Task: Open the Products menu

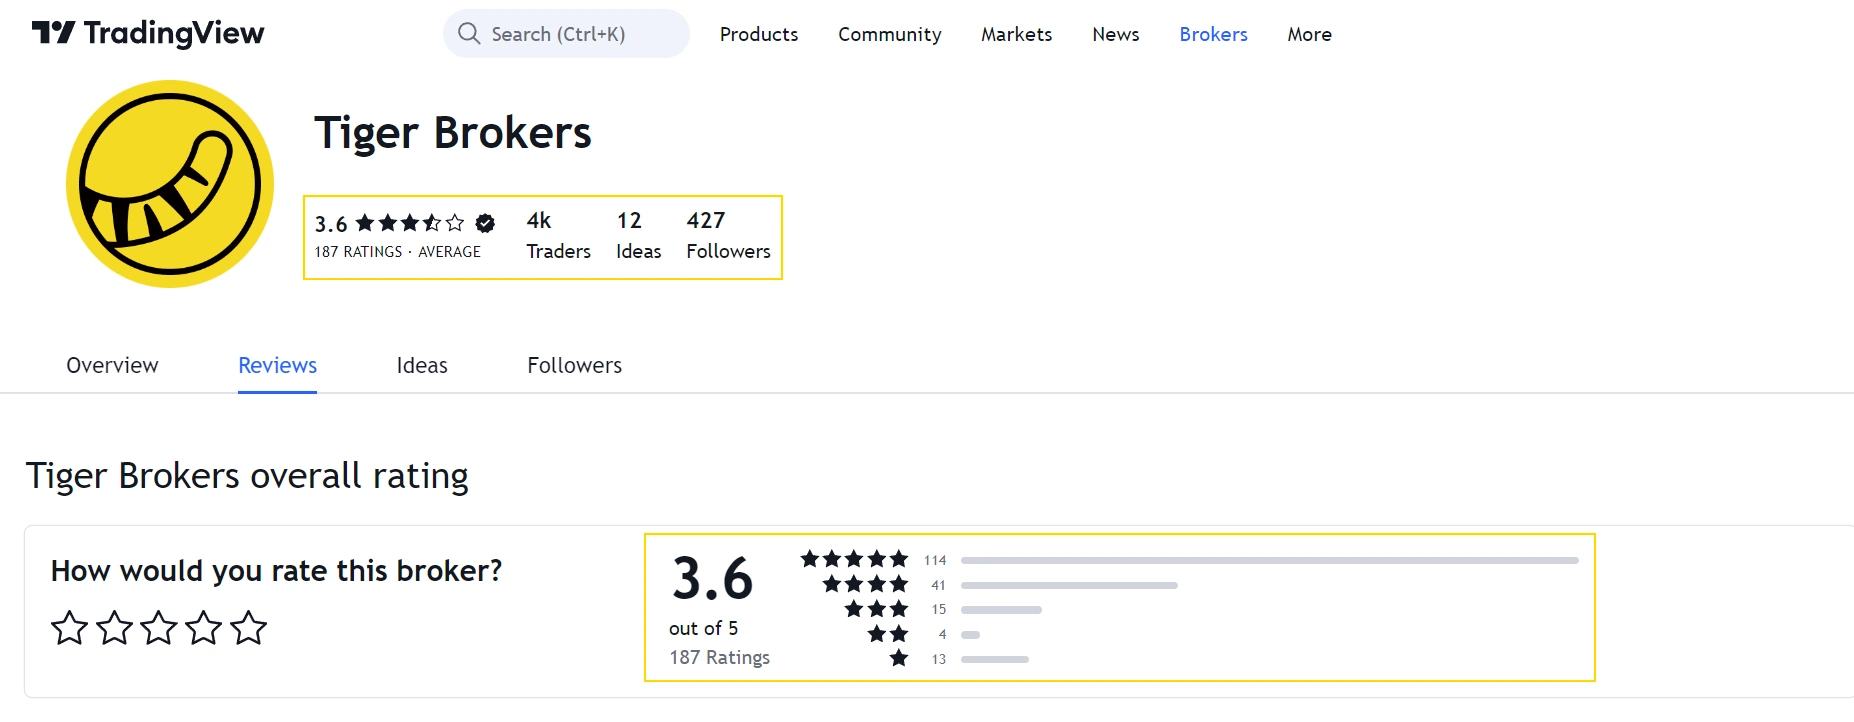Action: pos(759,34)
